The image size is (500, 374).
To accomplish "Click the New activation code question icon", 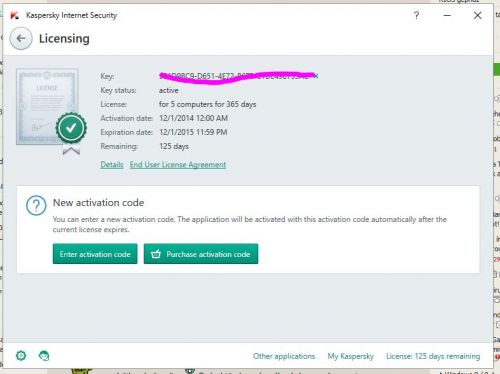I will [36, 205].
